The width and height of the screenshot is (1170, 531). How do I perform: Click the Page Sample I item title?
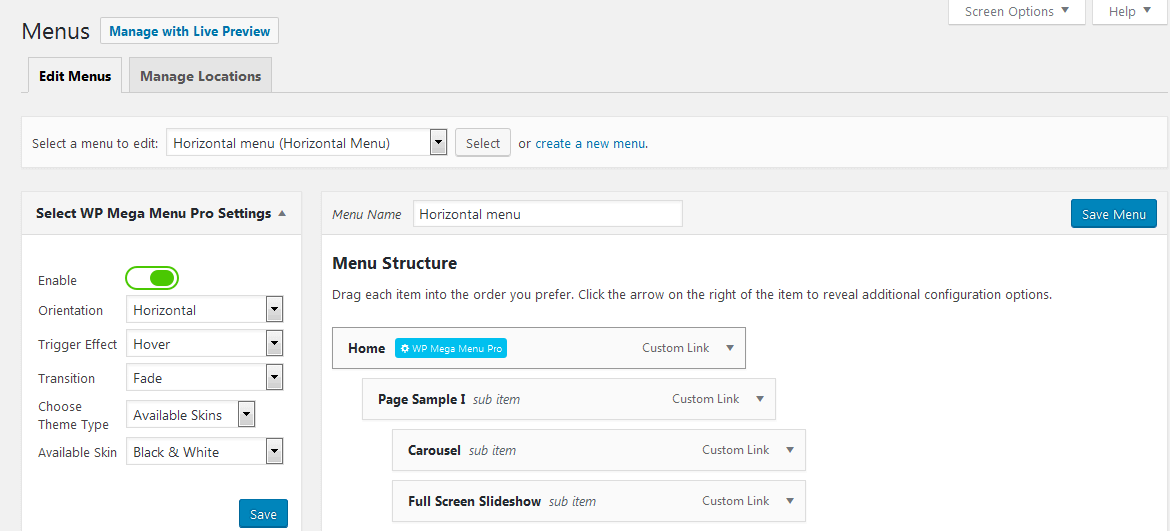422,399
